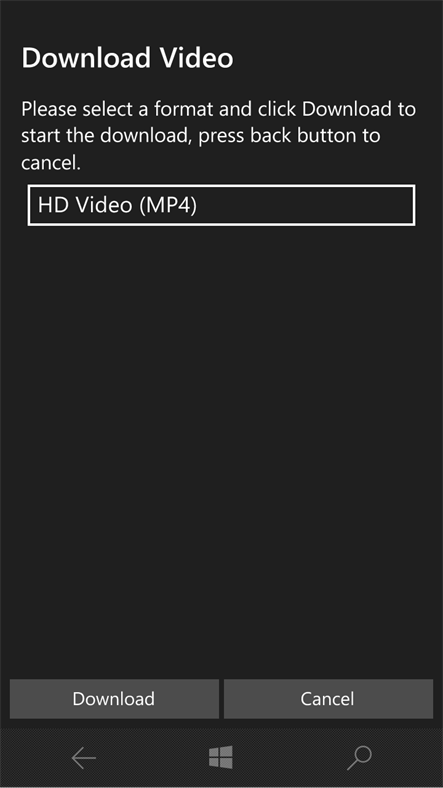Open the HD Video (MP4) format dropdown
This screenshot has width=443, height=788.
[221, 205]
